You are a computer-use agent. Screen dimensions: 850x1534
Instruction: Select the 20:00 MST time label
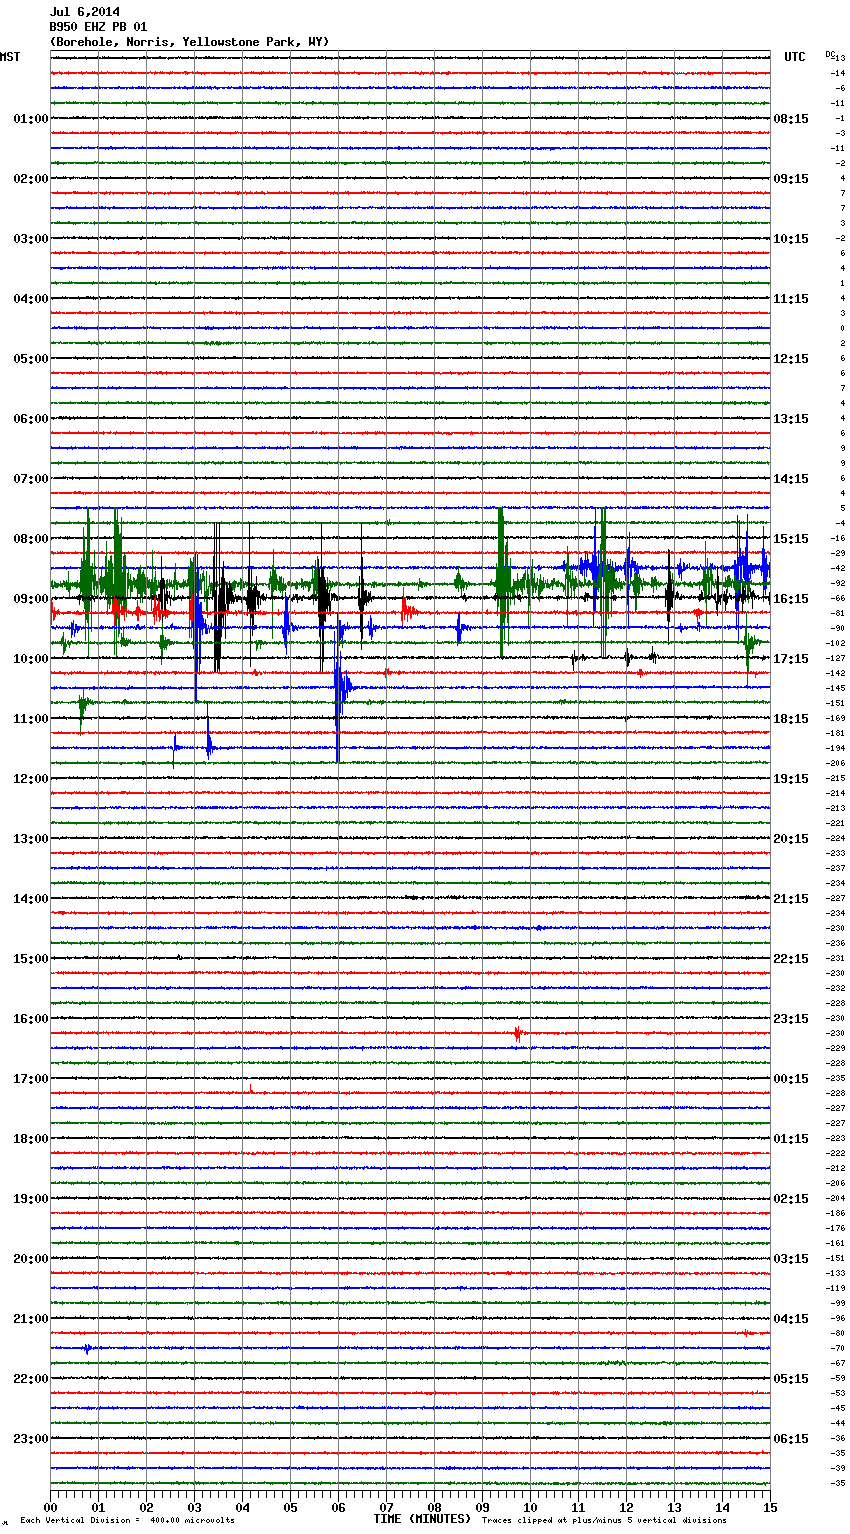30,1259
